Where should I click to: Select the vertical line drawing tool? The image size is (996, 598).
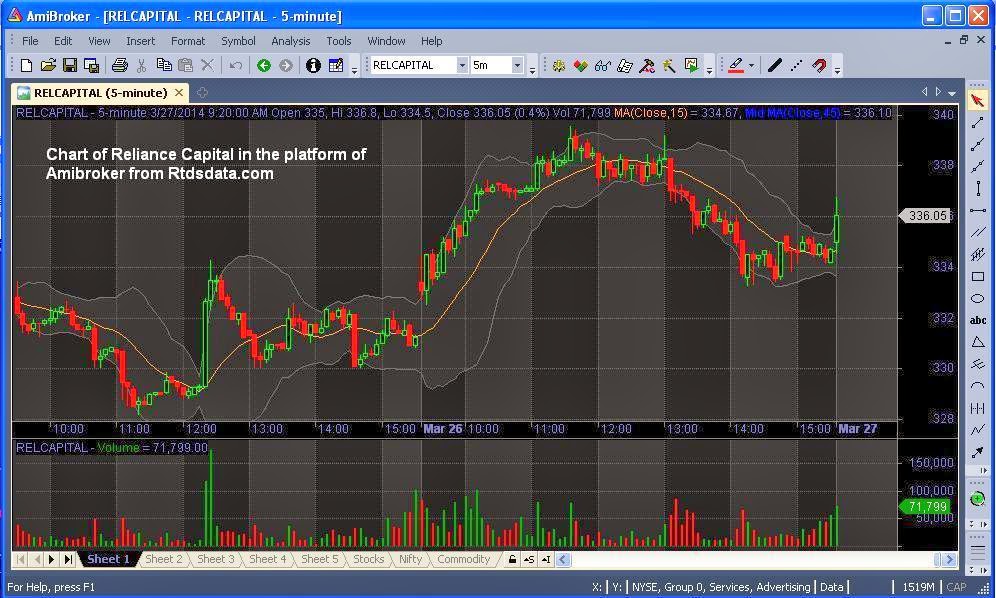tap(978, 188)
